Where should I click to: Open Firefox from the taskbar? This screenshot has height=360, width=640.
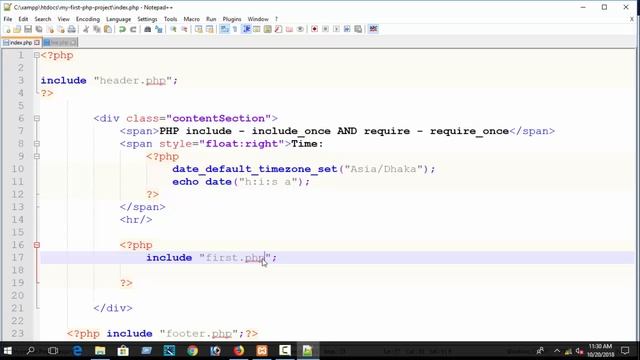(x=239, y=351)
